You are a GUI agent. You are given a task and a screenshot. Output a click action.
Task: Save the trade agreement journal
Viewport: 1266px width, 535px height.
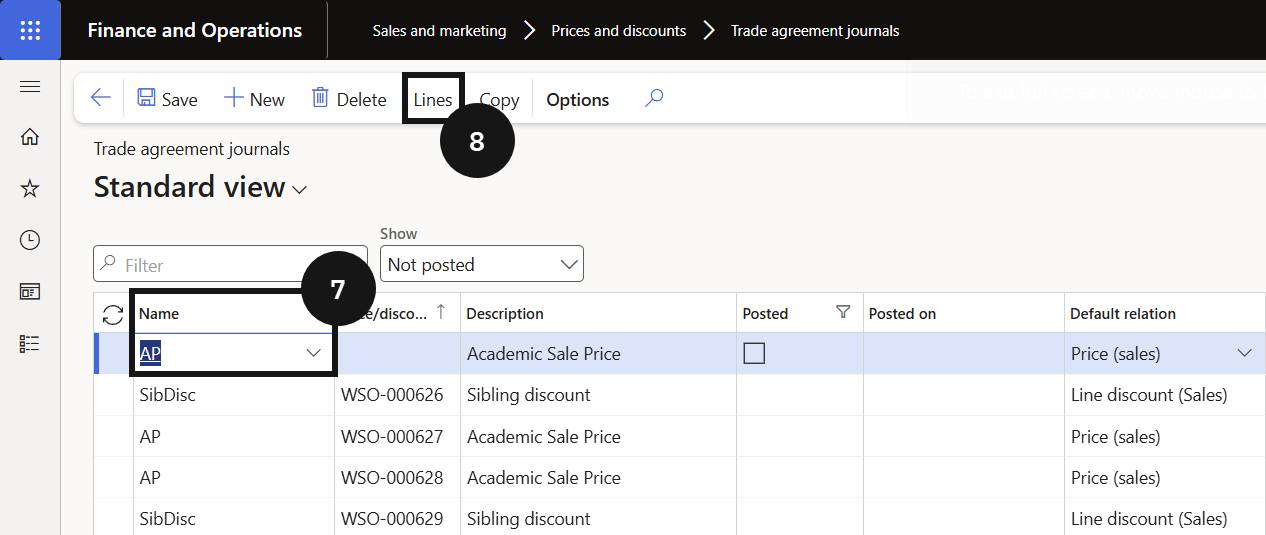tap(167, 99)
